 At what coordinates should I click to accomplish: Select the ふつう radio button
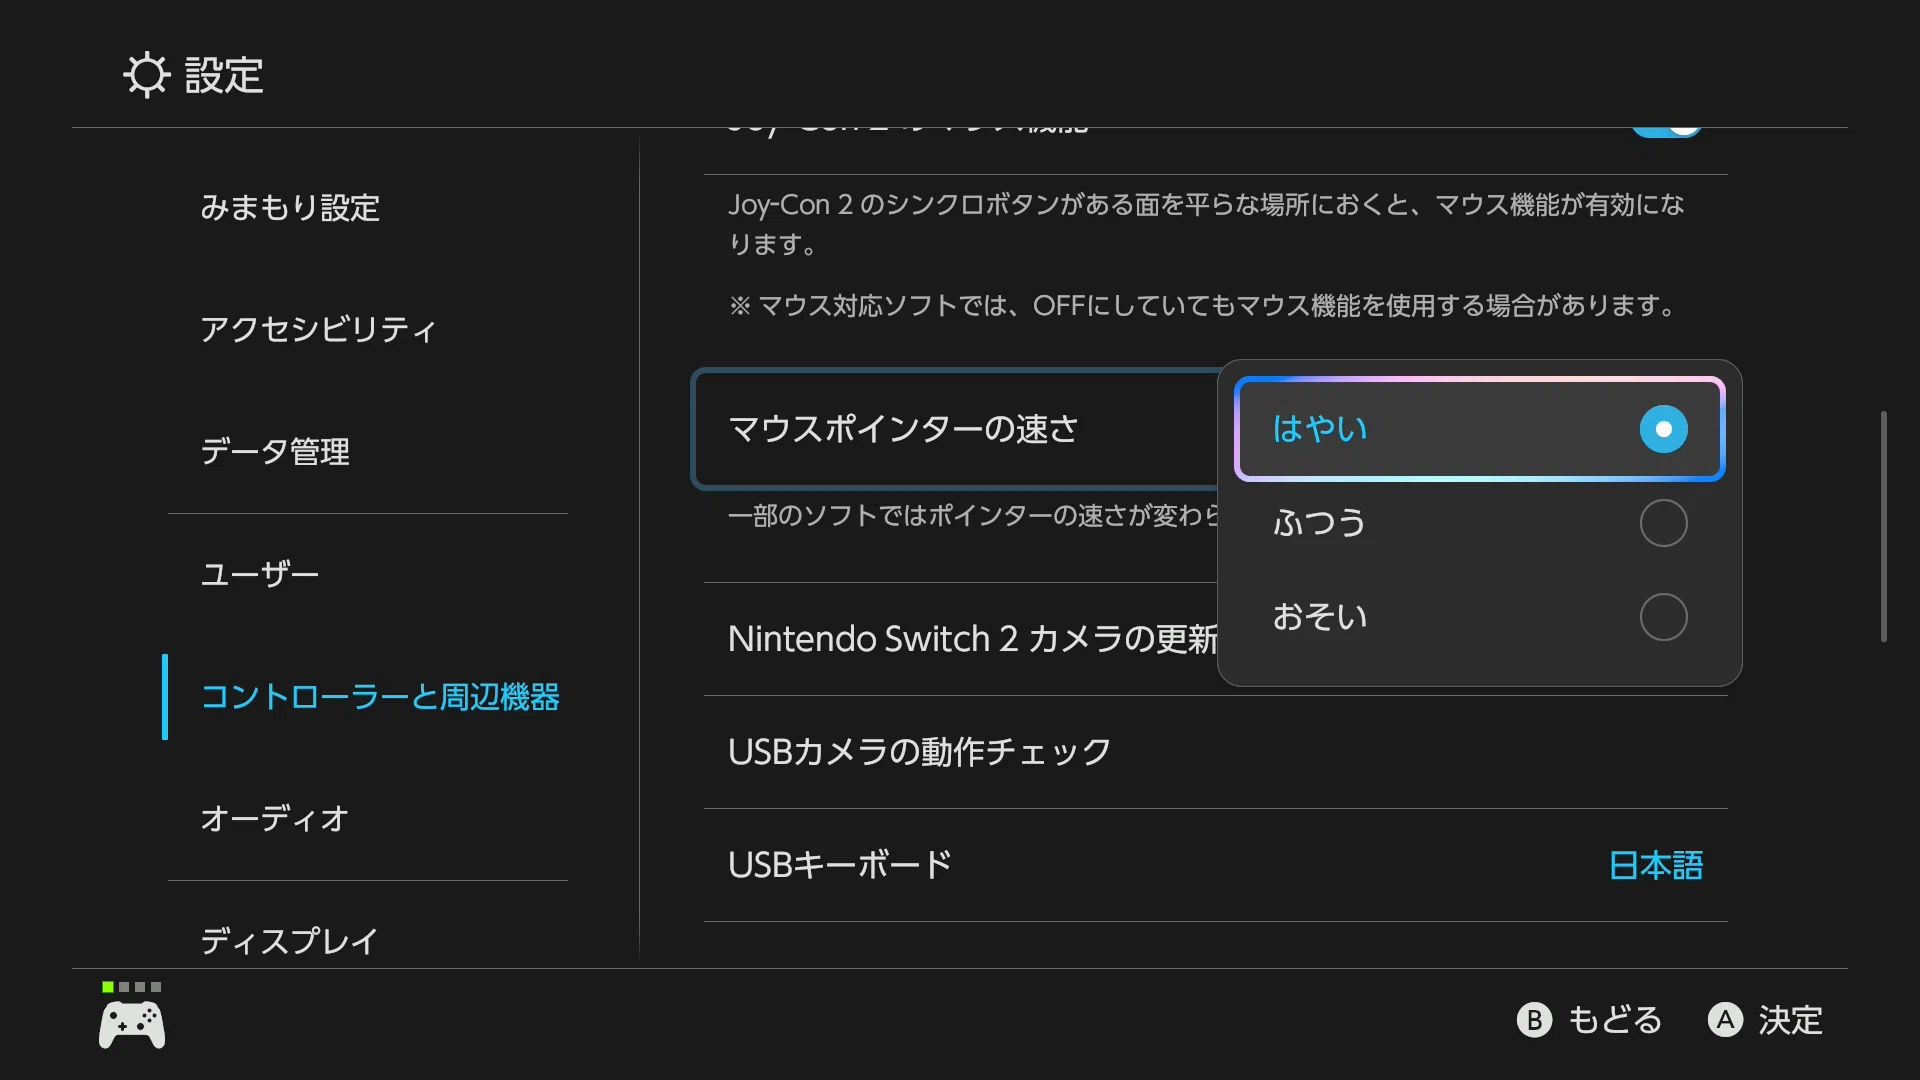1663,523
